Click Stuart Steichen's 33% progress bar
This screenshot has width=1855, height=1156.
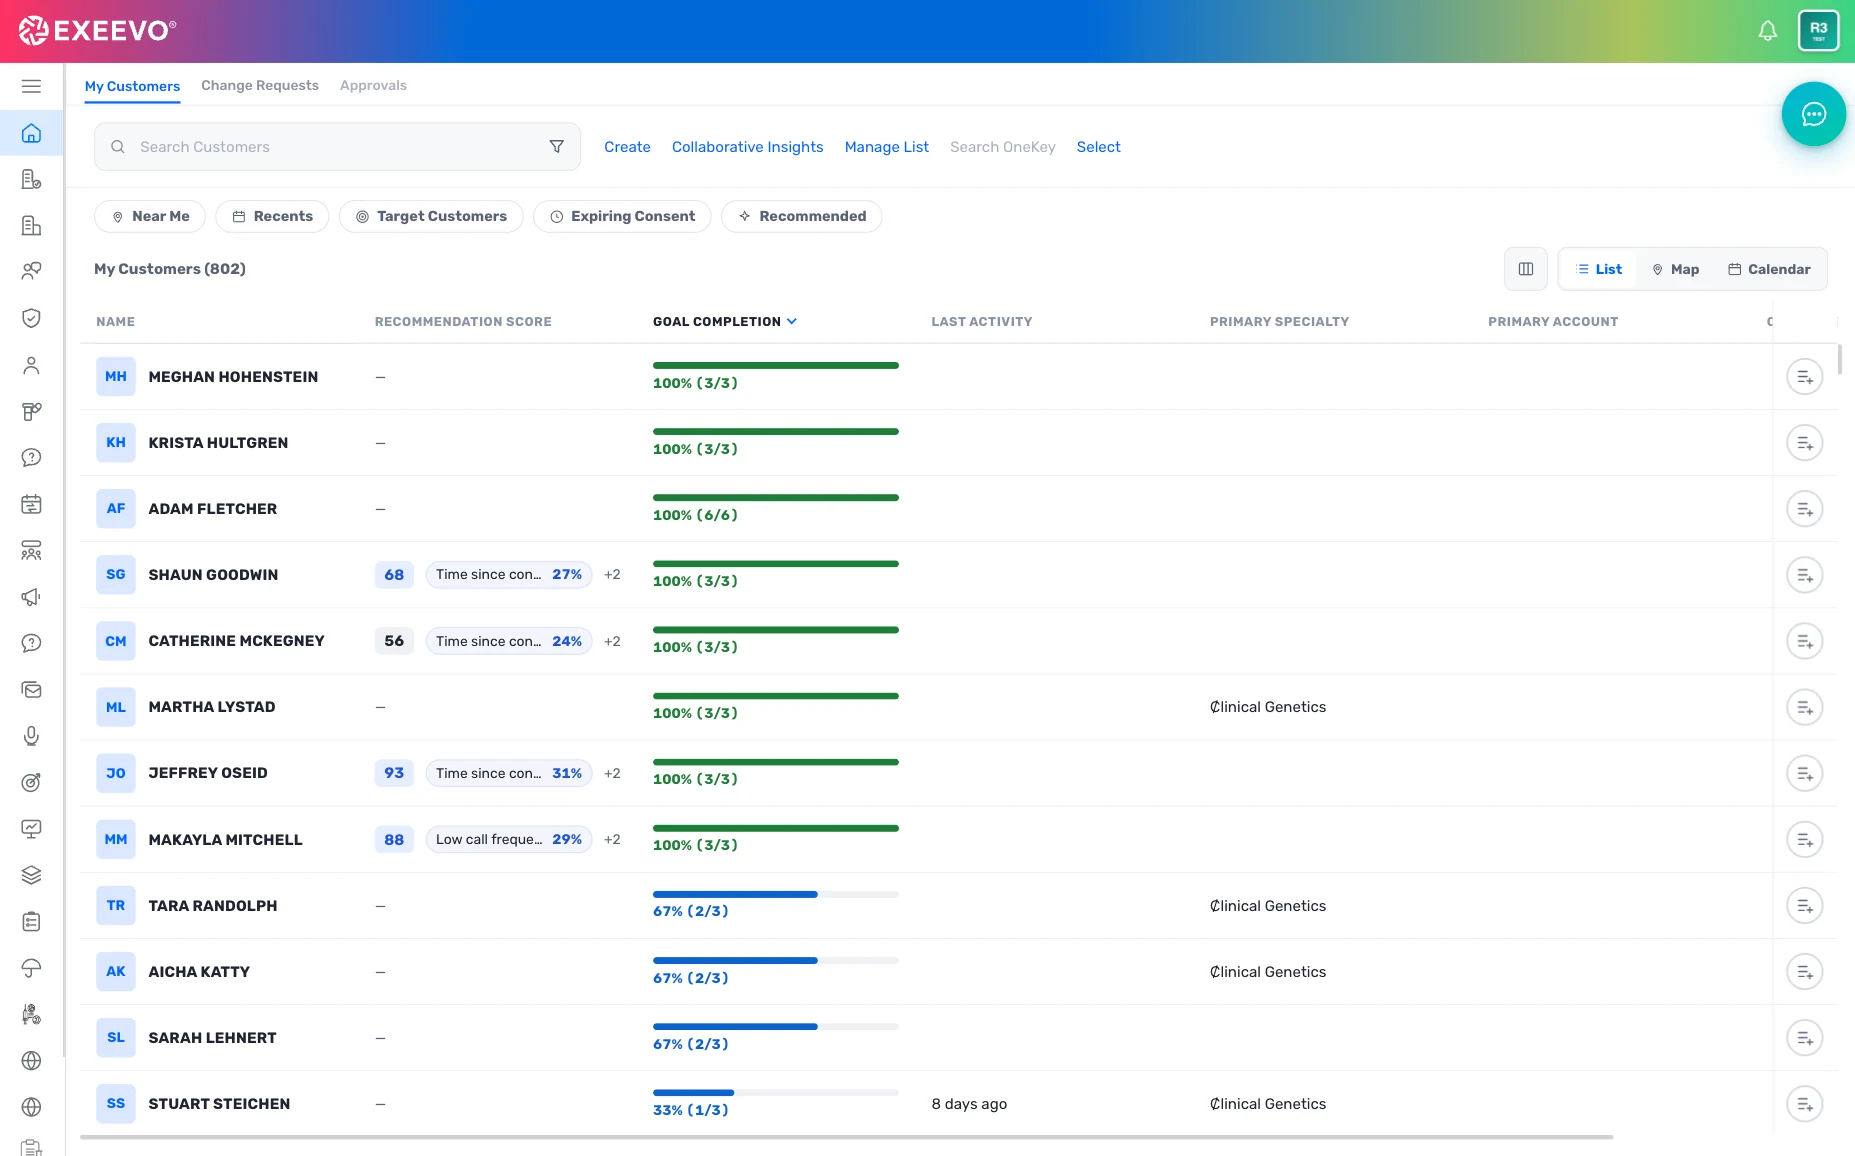(x=776, y=1093)
